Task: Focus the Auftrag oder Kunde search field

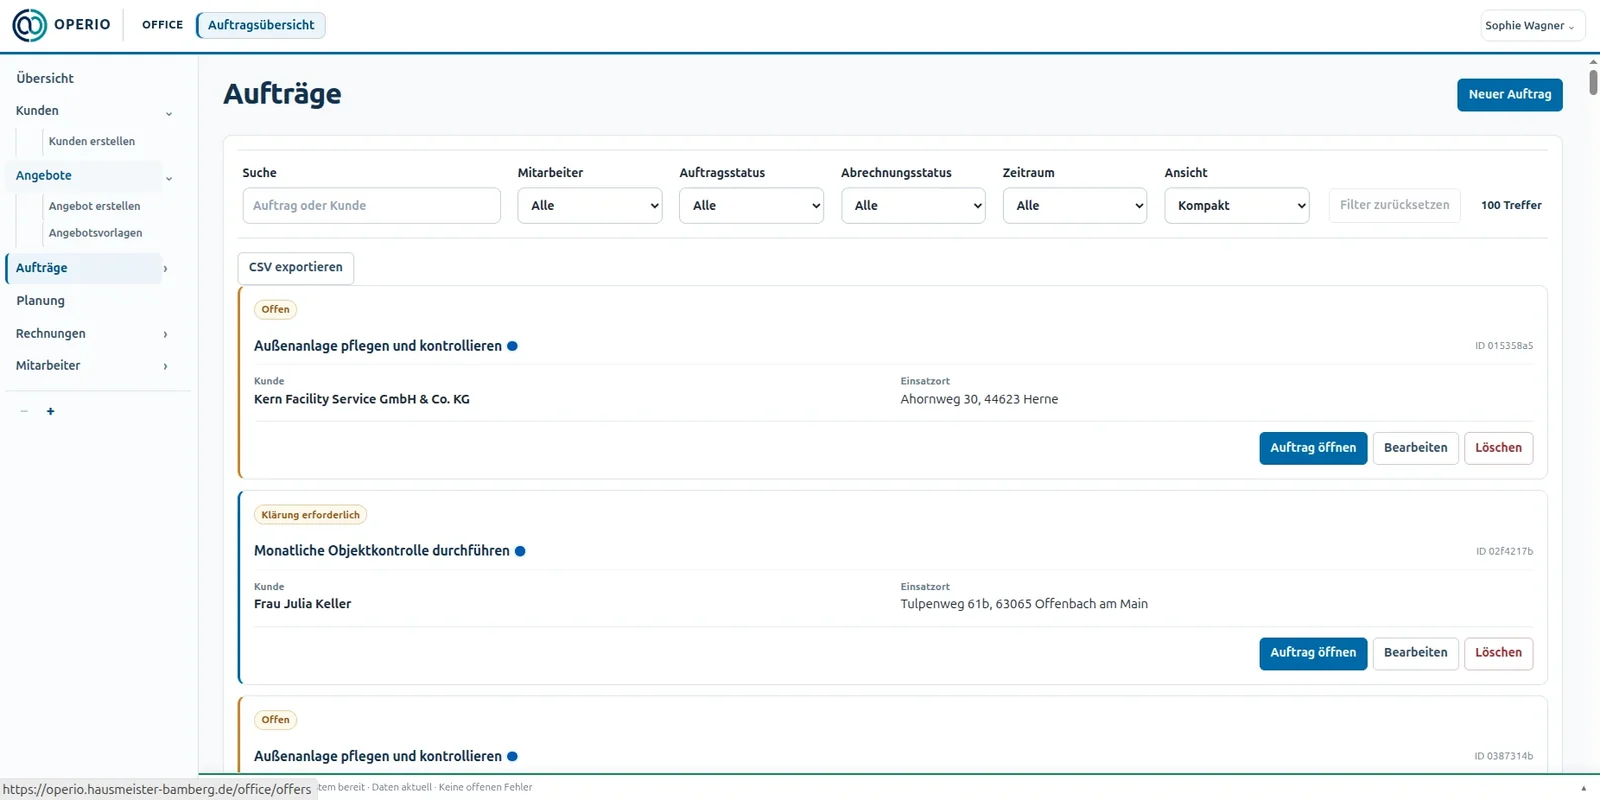Action: pos(371,206)
